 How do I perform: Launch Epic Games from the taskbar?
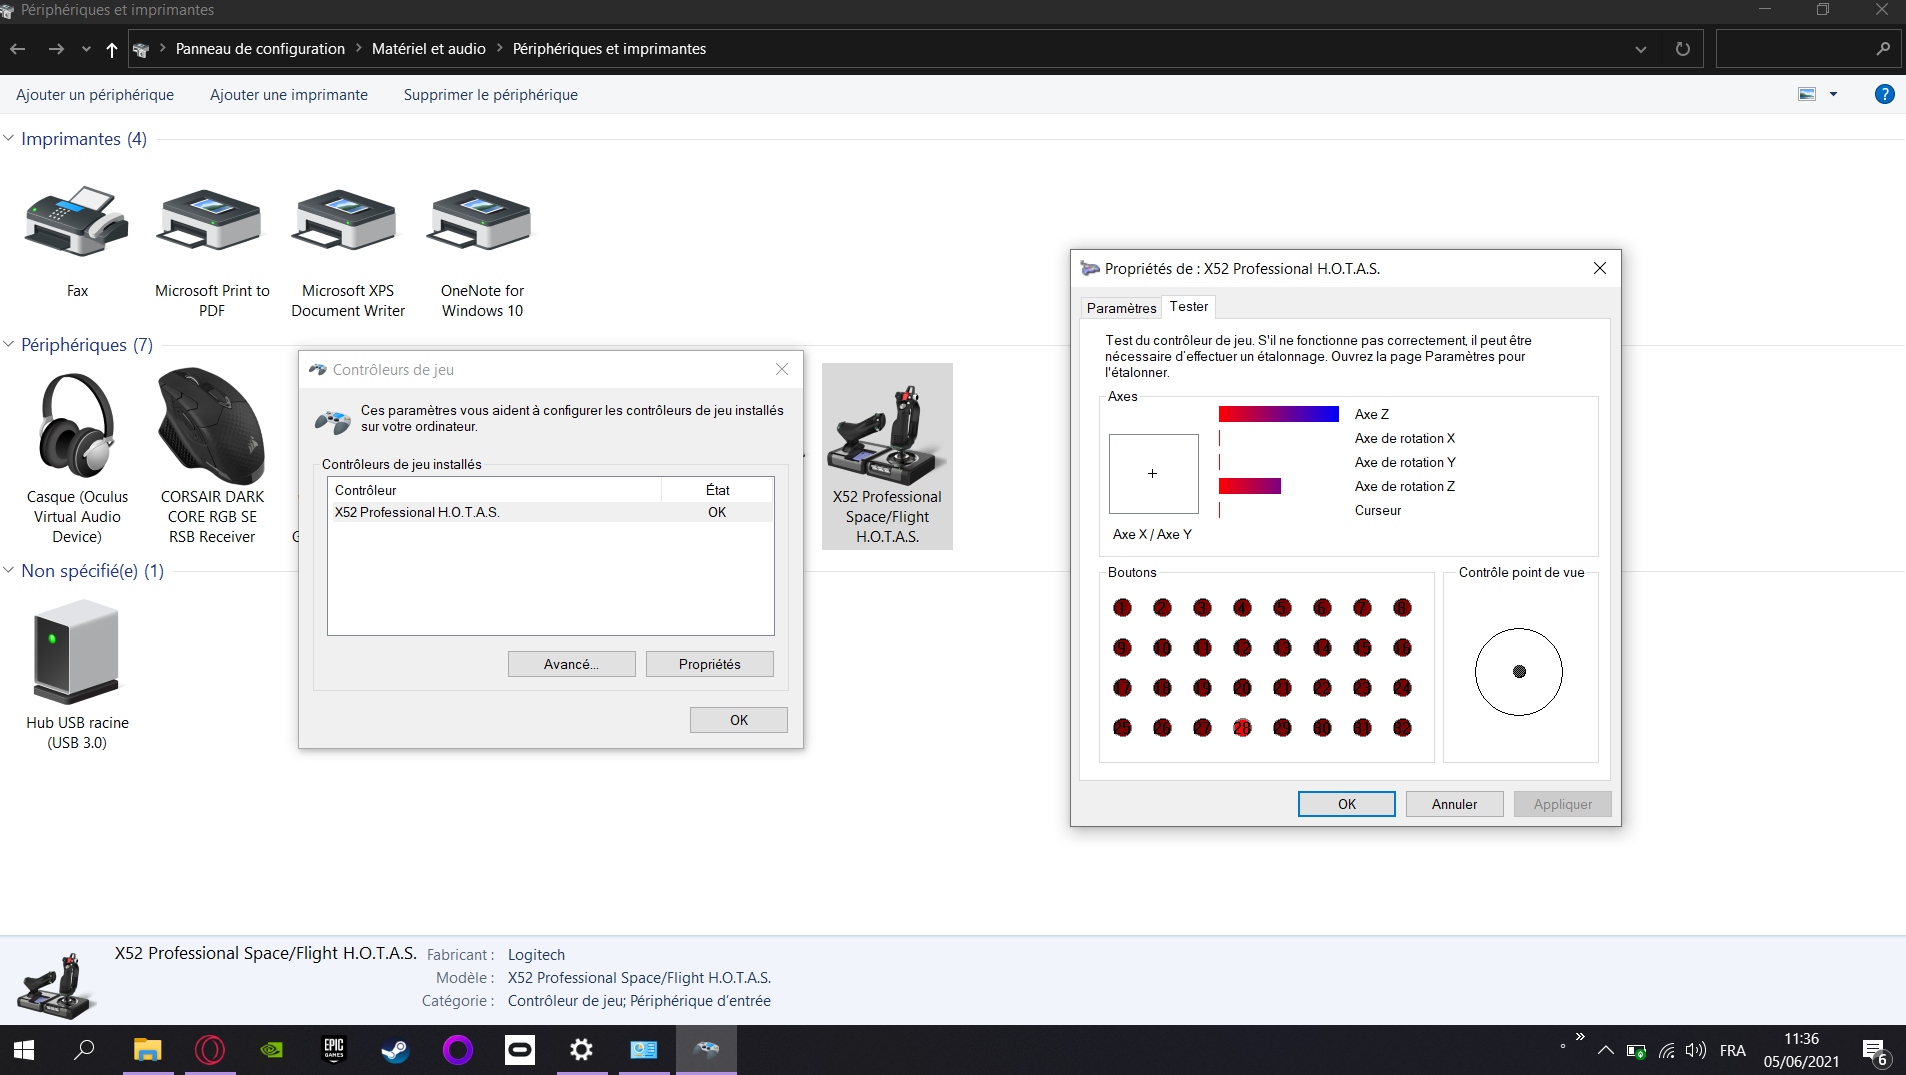[333, 1050]
